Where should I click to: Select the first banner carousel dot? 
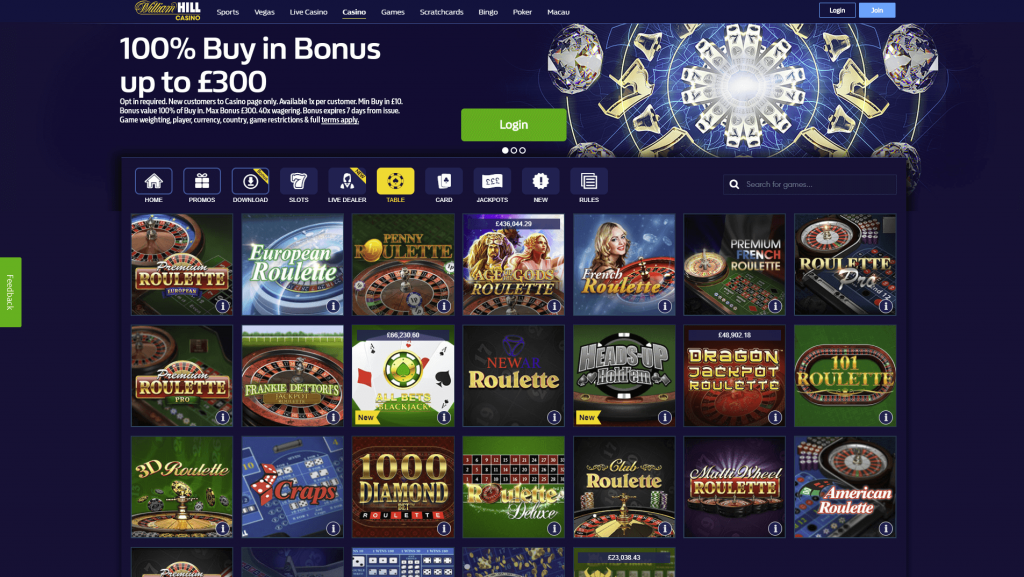505,150
